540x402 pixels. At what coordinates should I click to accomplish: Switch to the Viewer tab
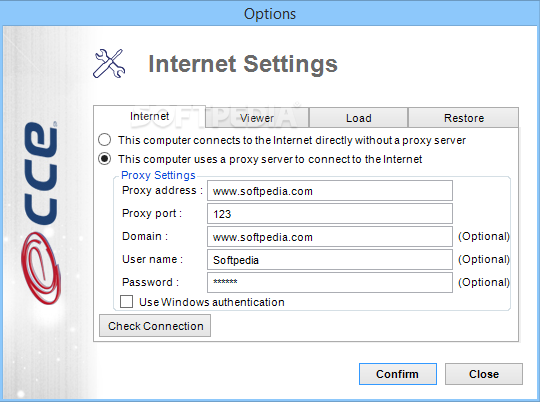coord(257,118)
